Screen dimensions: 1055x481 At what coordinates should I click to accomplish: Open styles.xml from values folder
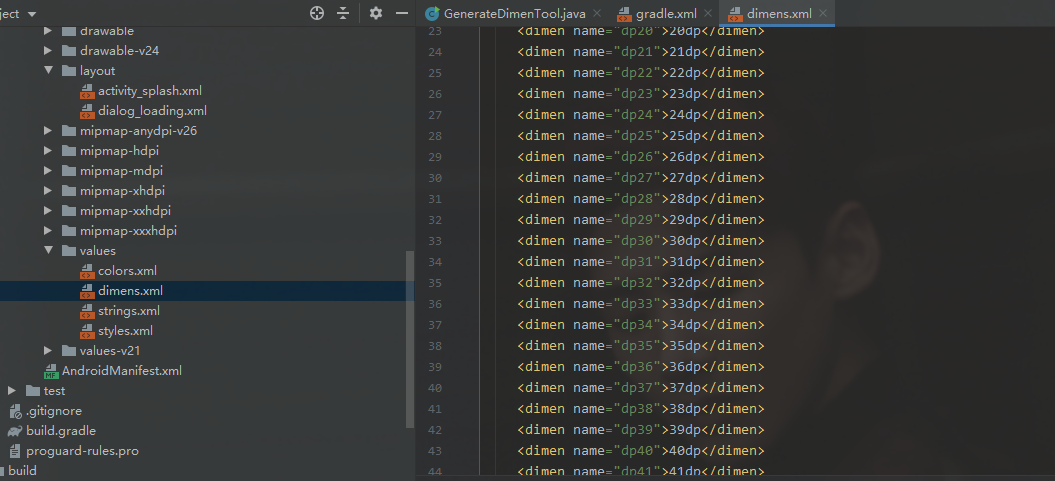pyautogui.click(x=125, y=331)
